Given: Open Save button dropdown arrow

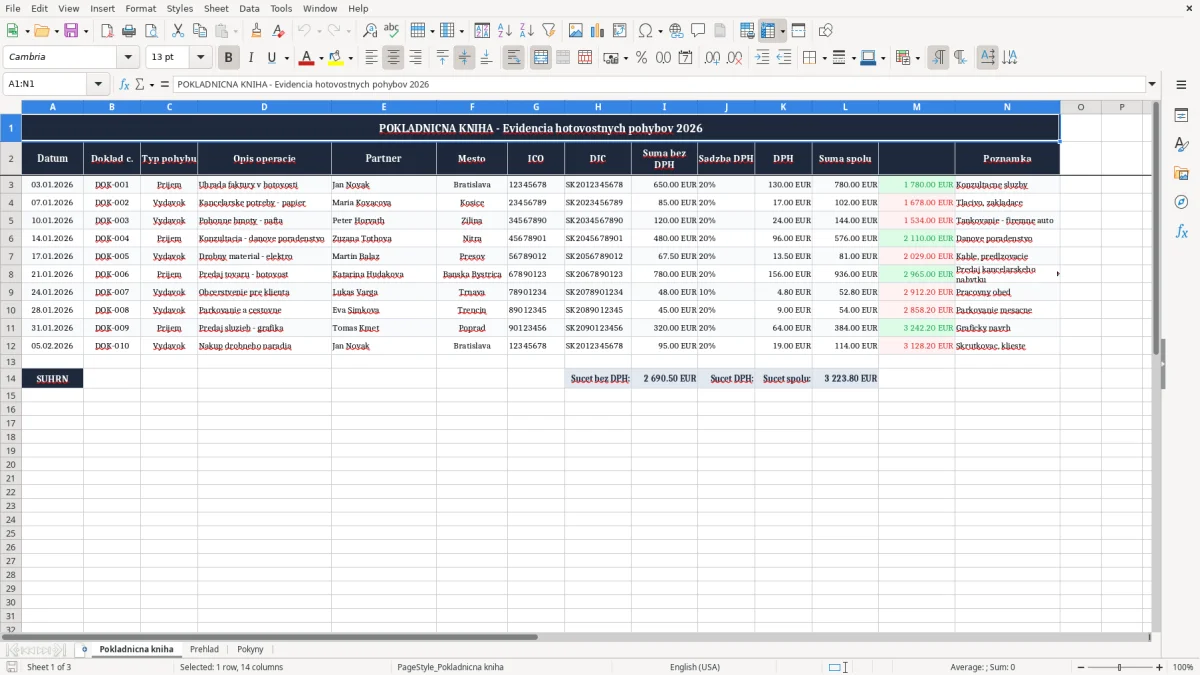Looking at the screenshot, I should point(86,31).
